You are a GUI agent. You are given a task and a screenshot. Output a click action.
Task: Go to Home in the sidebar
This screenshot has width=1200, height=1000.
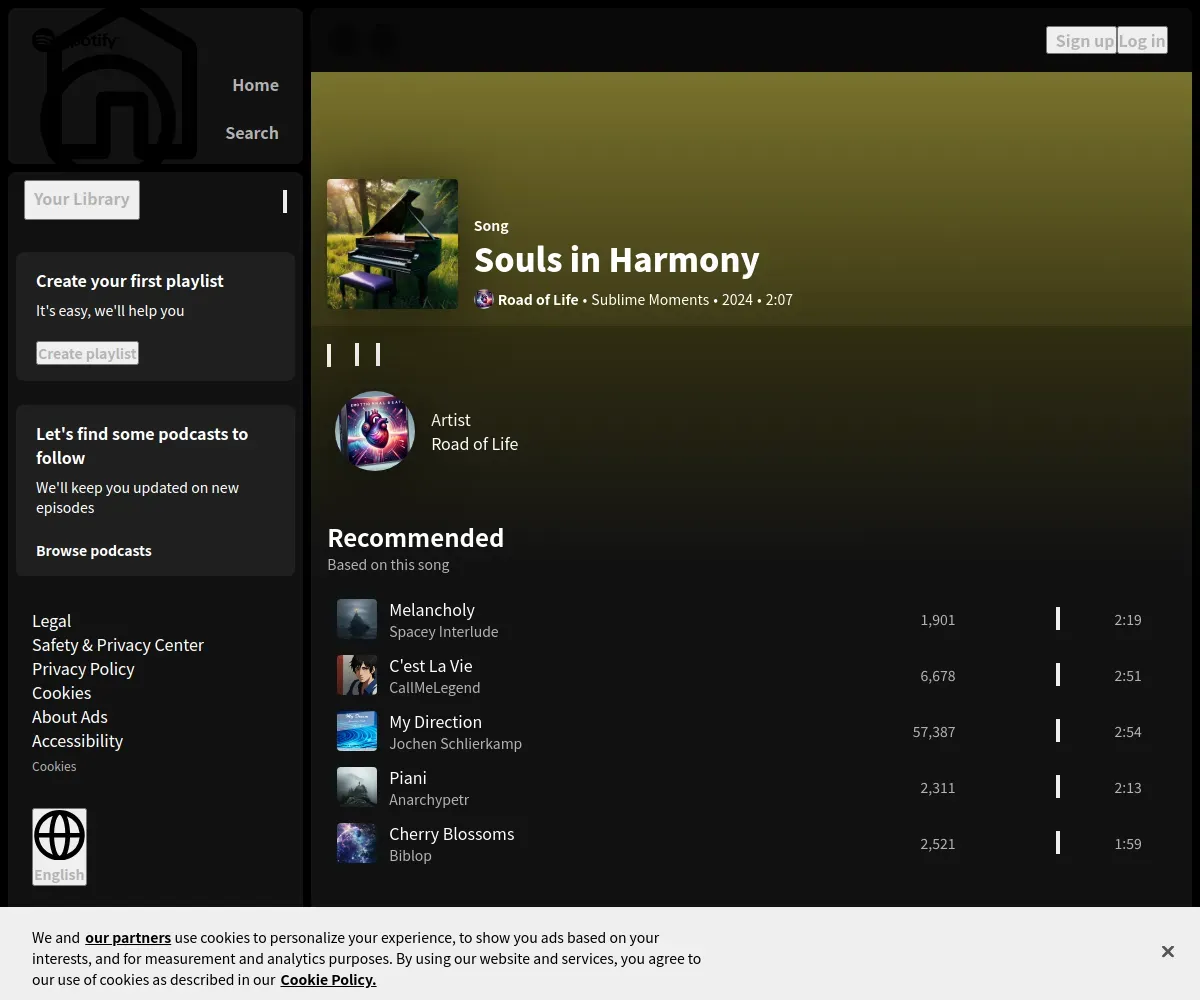click(255, 85)
